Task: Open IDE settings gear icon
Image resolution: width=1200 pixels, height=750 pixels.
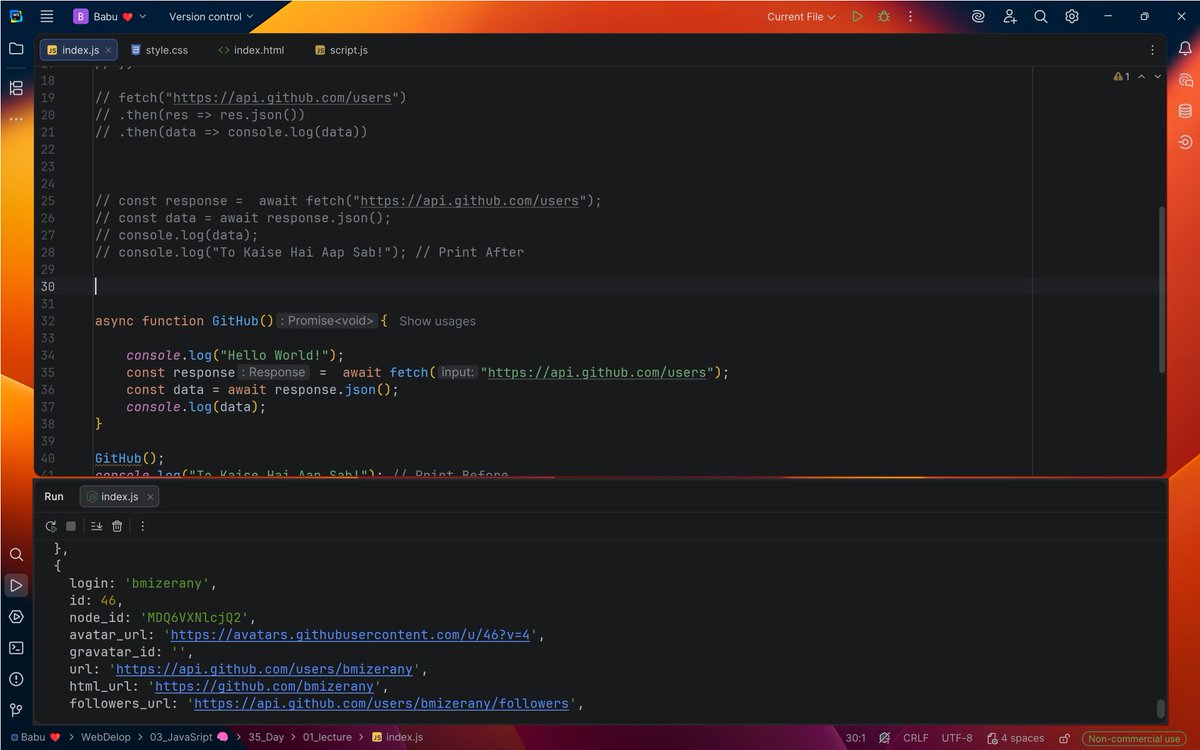Action: click(x=1072, y=16)
